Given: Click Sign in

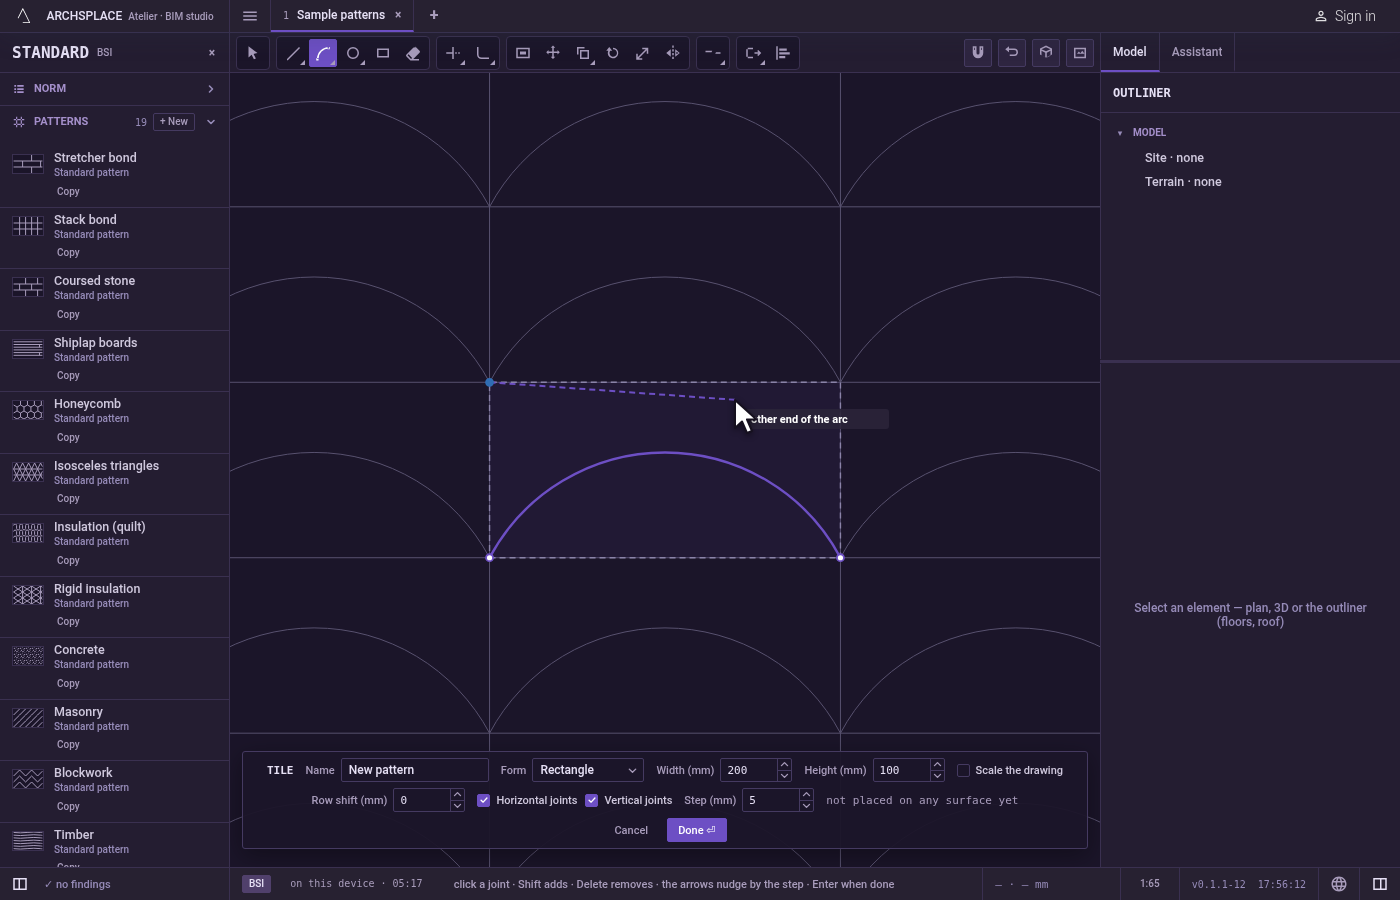Looking at the screenshot, I should click(x=1345, y=16).
